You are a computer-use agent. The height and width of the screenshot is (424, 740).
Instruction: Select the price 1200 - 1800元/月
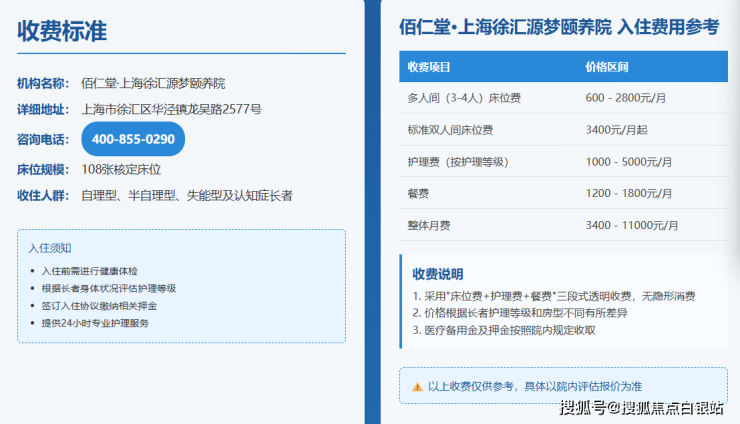629,194
